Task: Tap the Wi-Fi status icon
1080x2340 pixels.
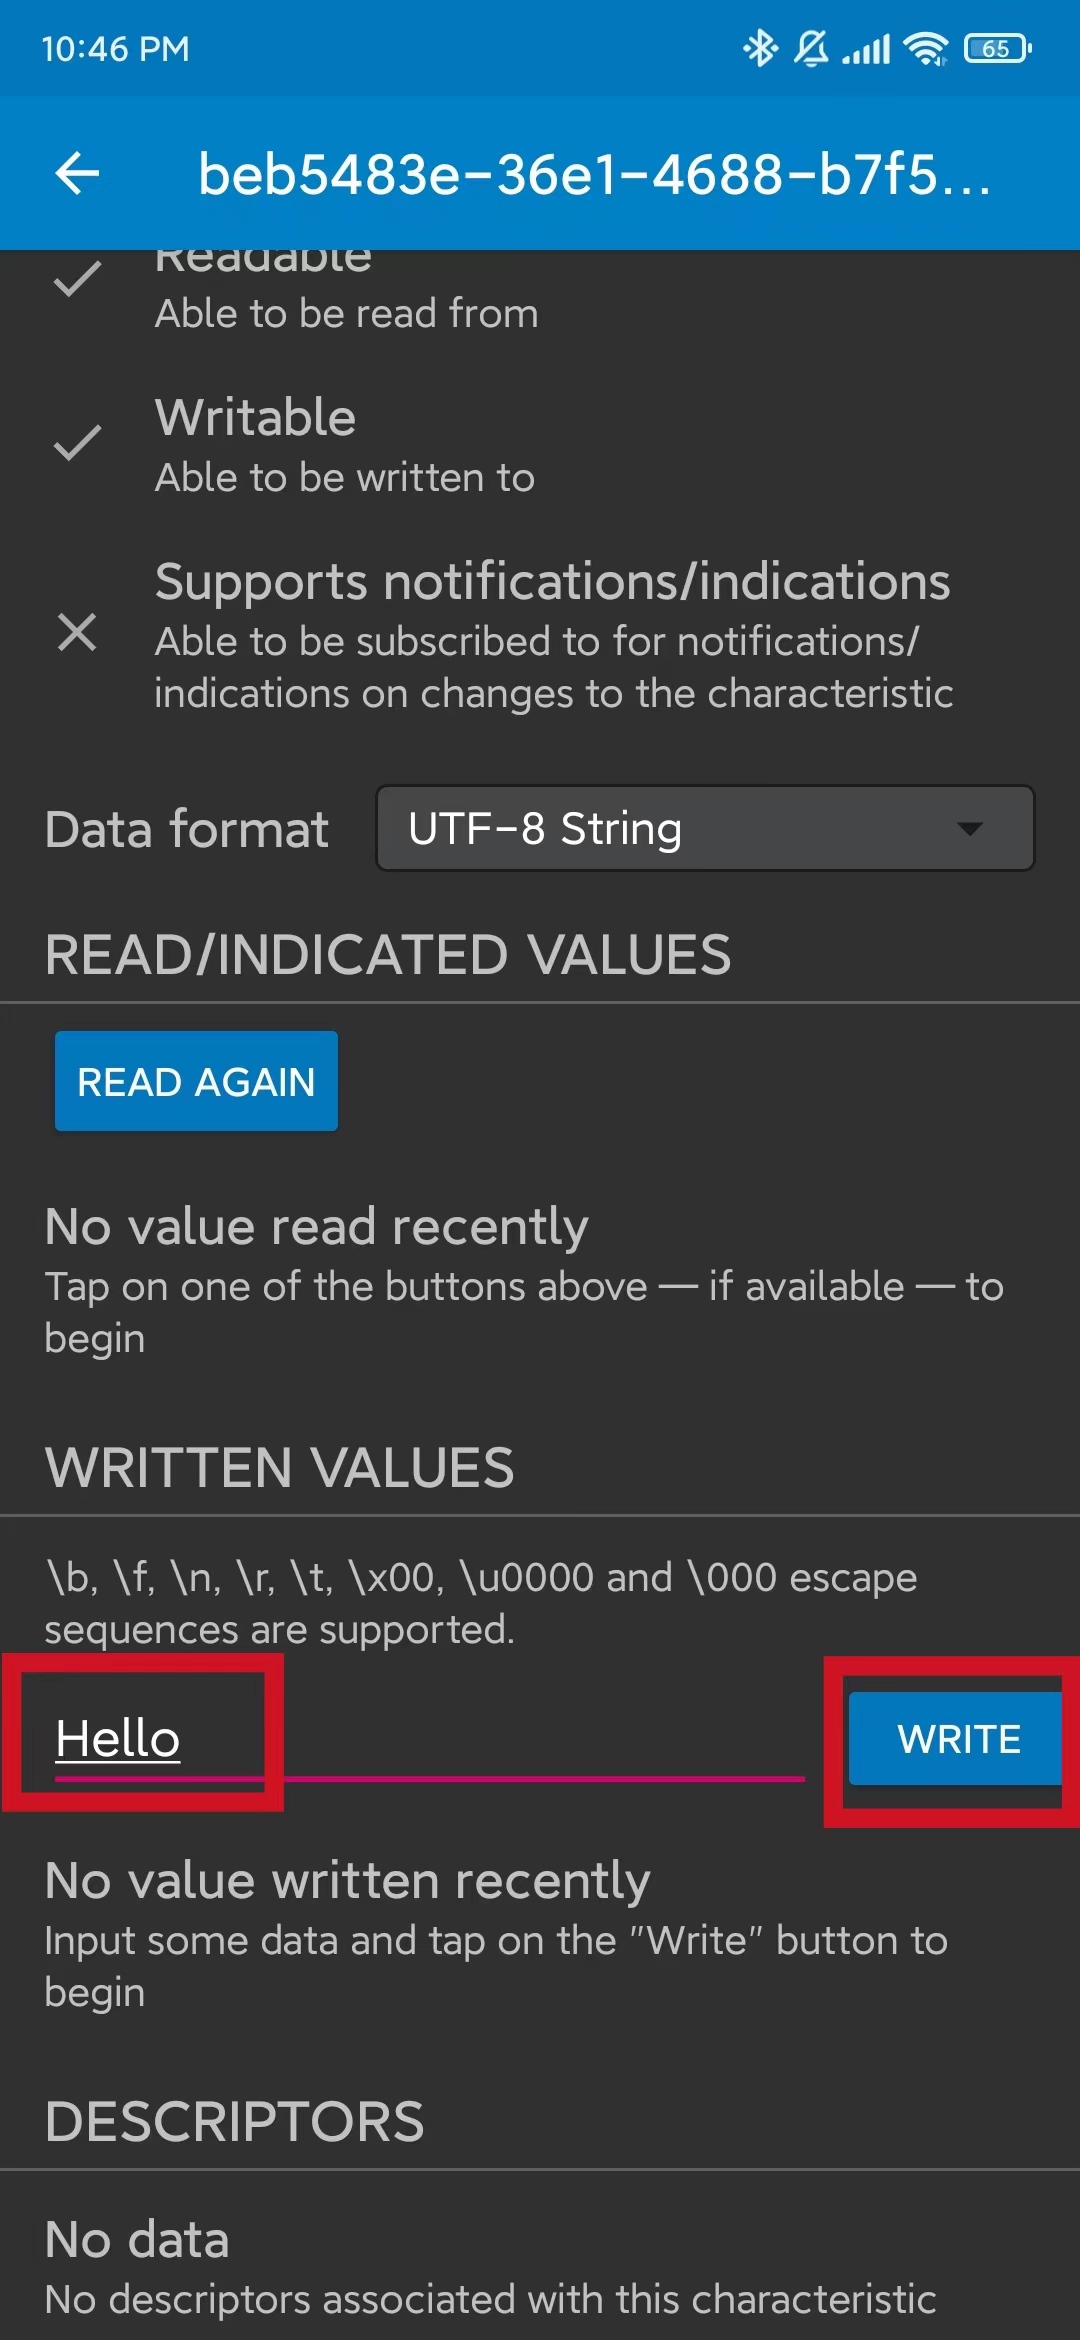Action: coord(925,48)
